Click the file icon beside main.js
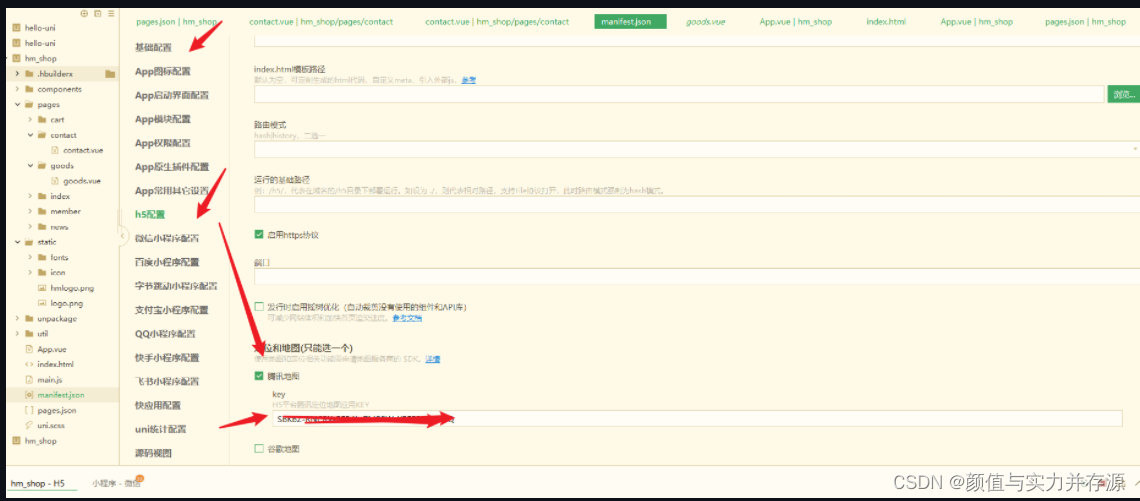This screenshot has width=1140, height=501. tap(29, 380)
